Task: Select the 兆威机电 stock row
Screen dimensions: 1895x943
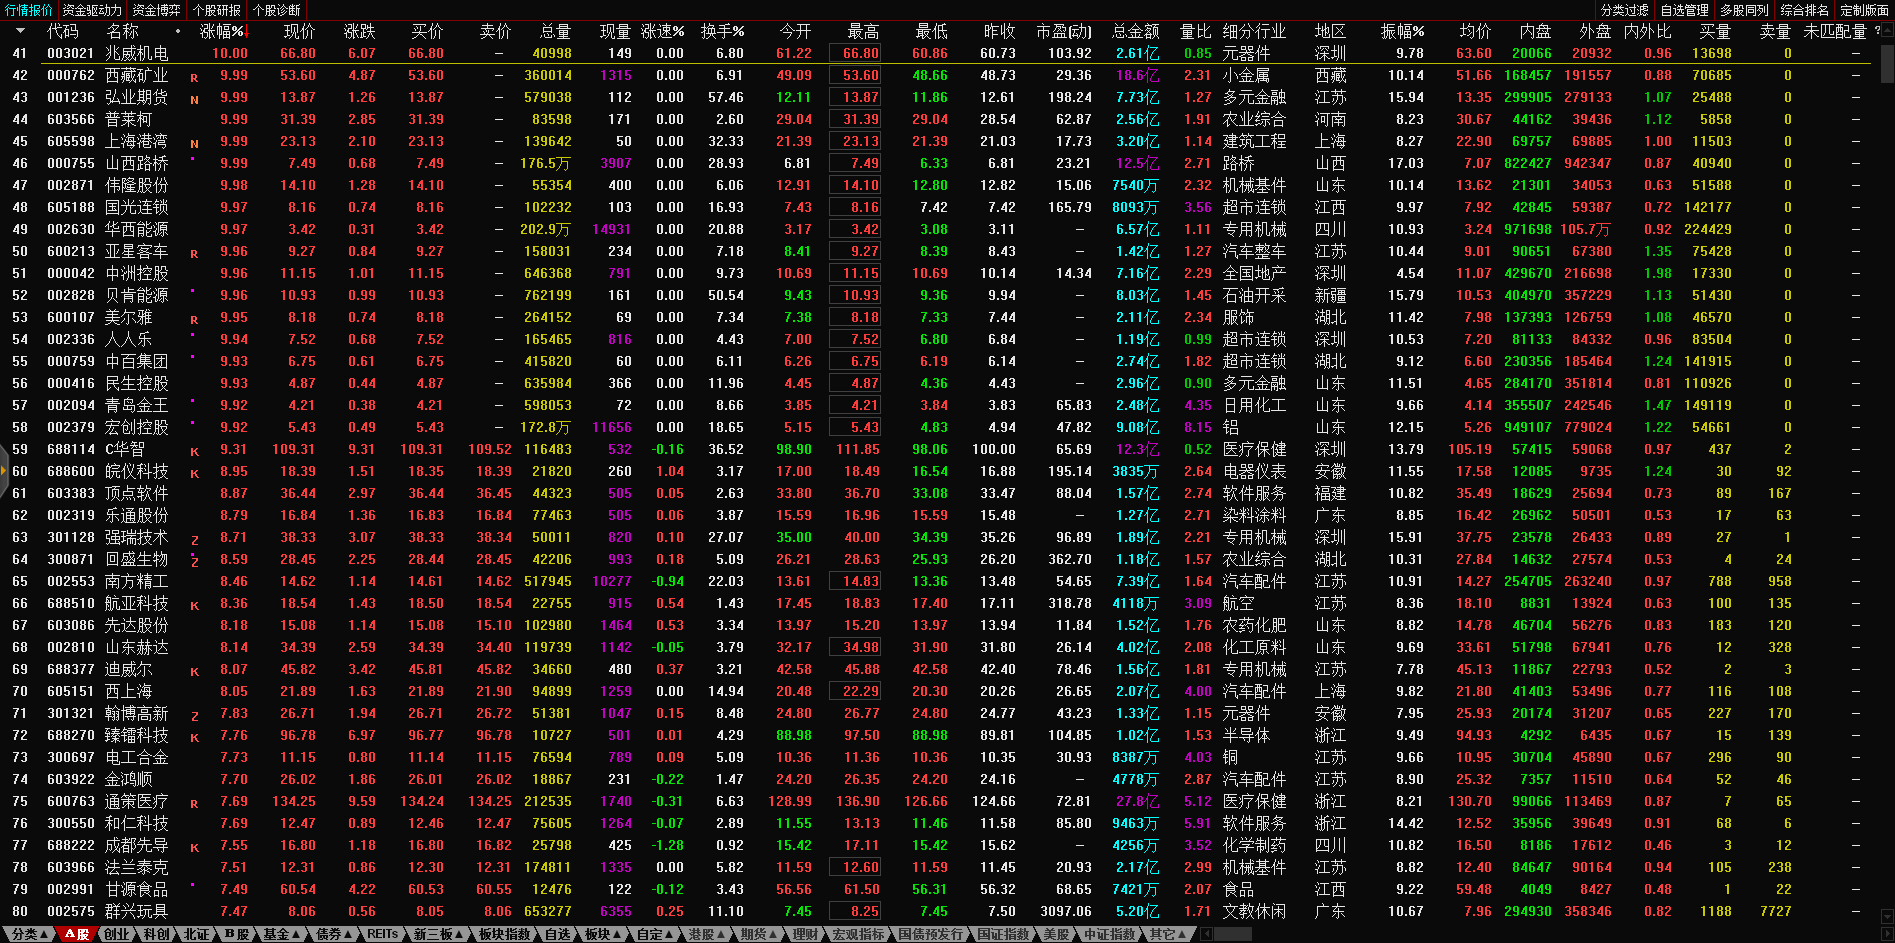Action: pos(137,53)
